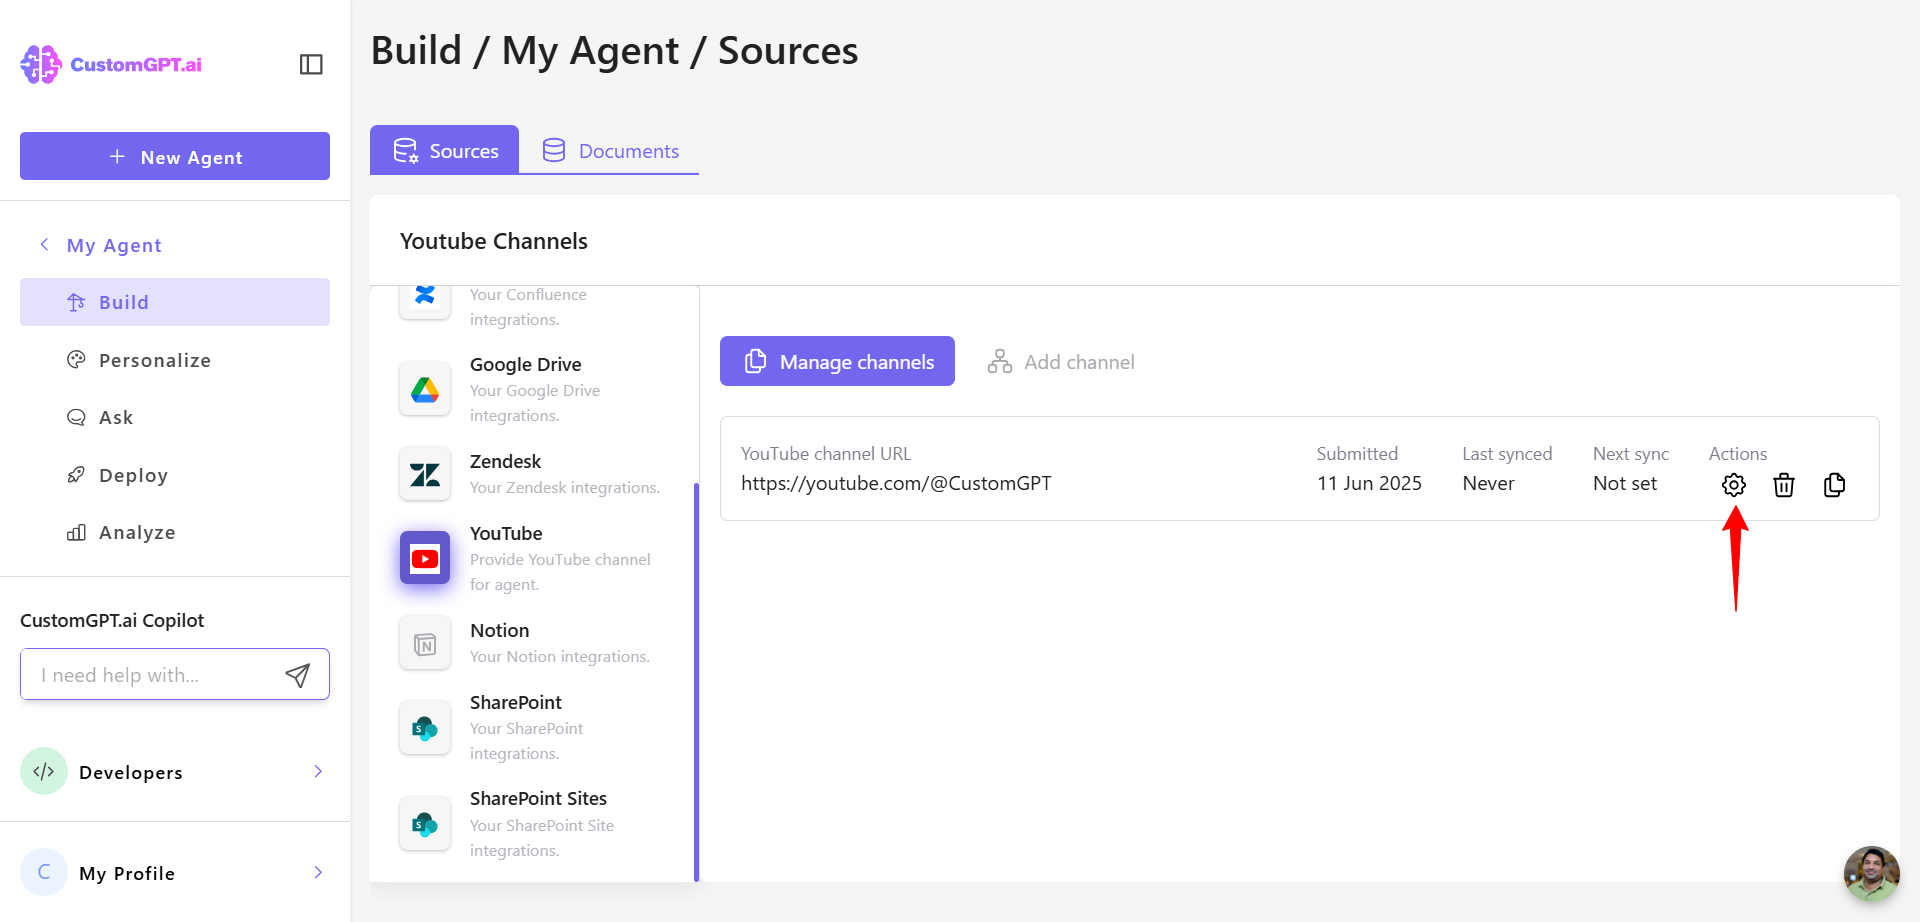Screen dimensions: 1920x922
Task: Expand the Developers section chevron
Action: pyautogui.click(x=318, y=771)
